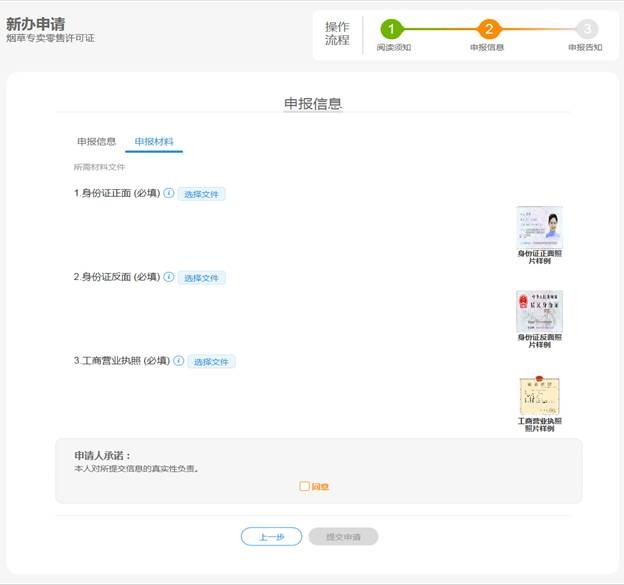
Task: Go back with the 上一步 button
Action: 271,537
